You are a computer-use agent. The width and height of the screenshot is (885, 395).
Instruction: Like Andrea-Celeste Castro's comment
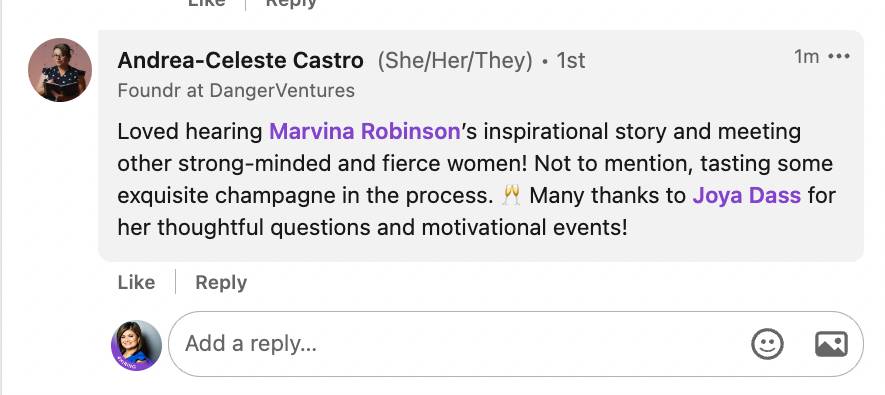[136, 282]
